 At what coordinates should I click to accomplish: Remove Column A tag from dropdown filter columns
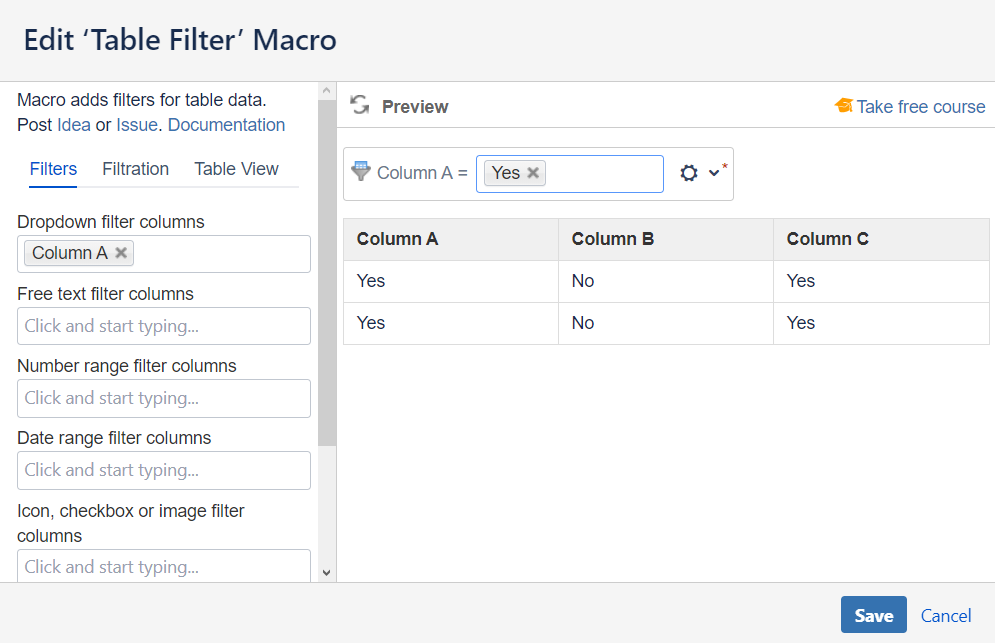[121, 253]
